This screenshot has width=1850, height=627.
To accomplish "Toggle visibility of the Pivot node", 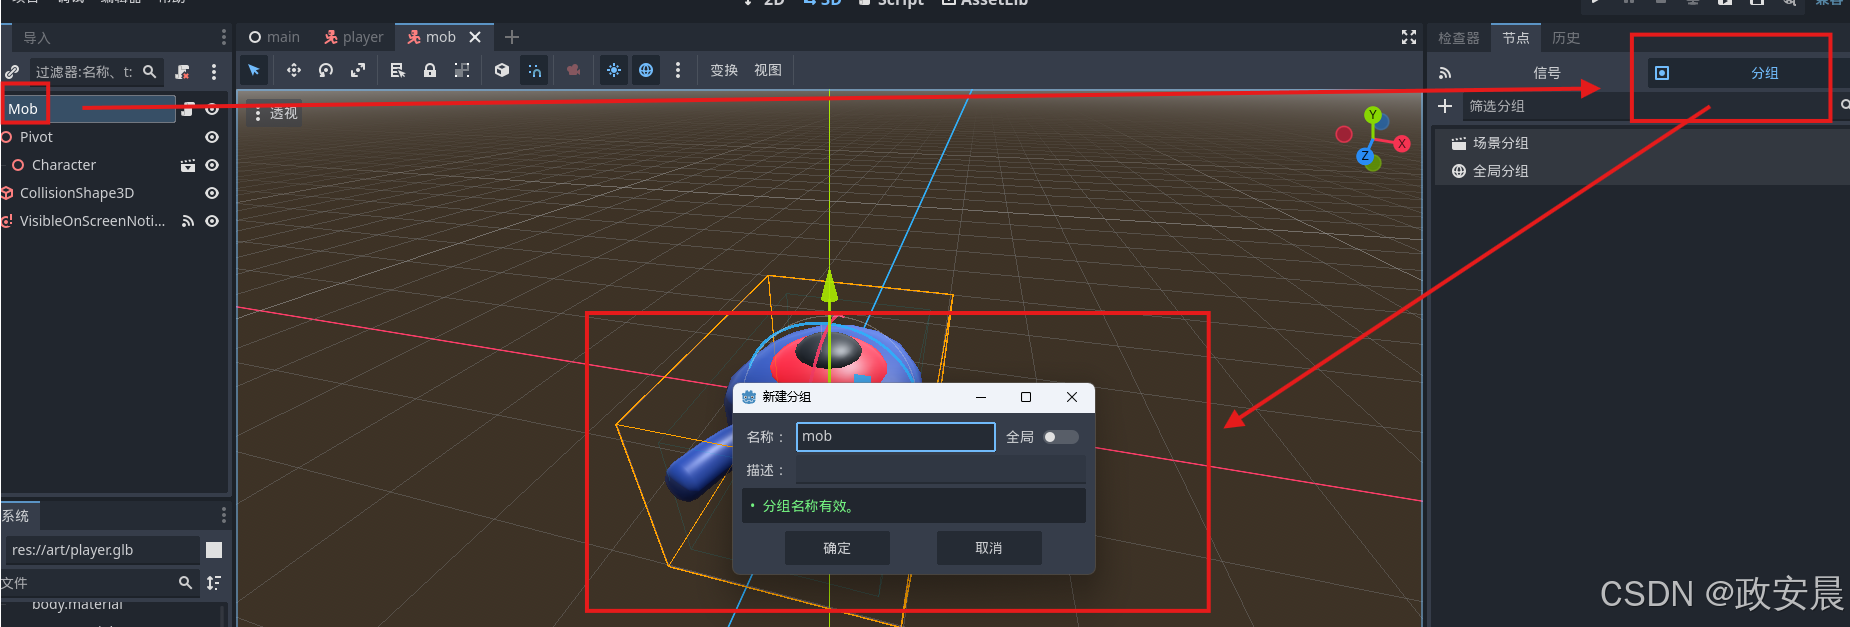I will pyautogui.click(x=212, y=137).
